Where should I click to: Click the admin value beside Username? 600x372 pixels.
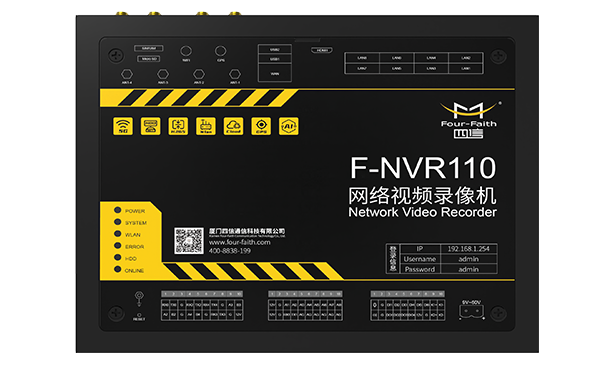[468, 259]
